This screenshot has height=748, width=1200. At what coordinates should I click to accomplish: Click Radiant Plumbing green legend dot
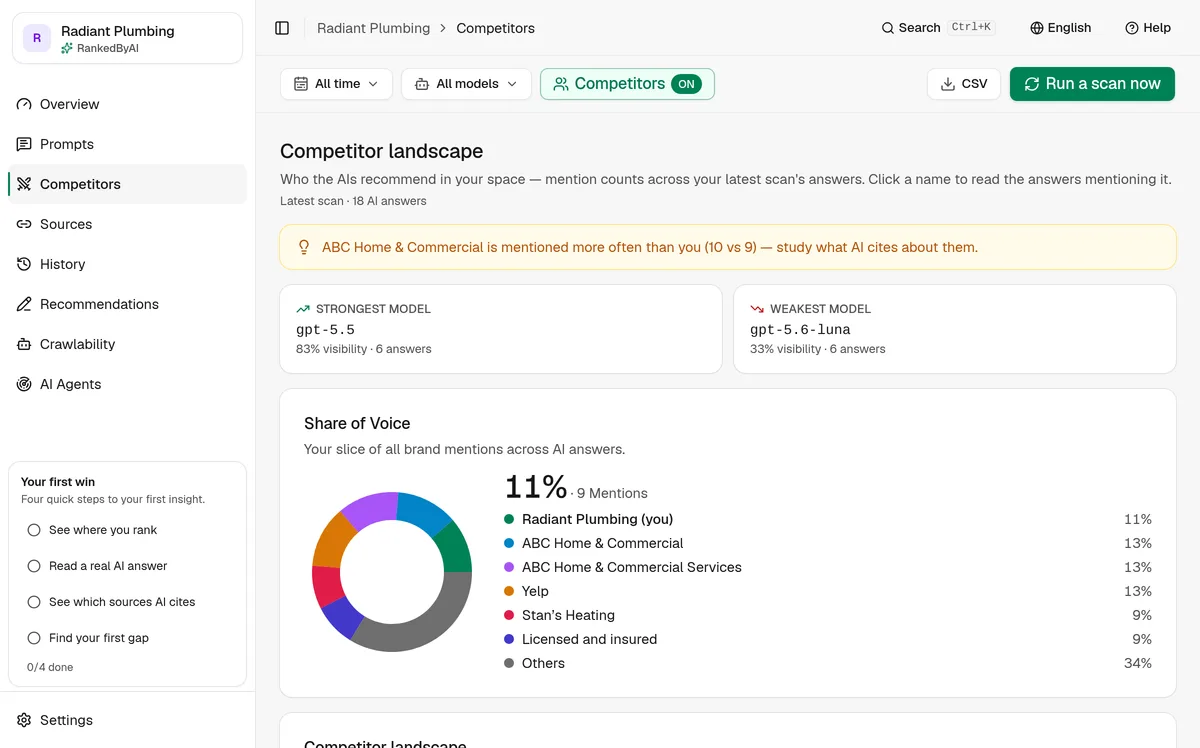509,519
